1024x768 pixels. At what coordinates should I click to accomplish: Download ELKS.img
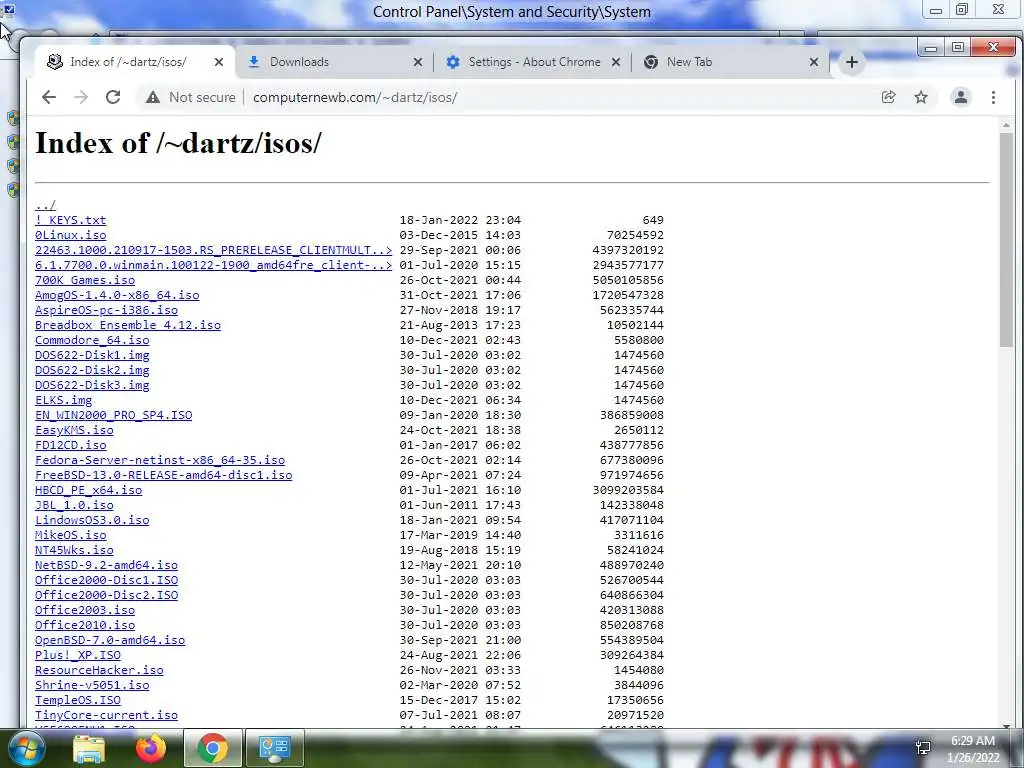tap(63, 400)
